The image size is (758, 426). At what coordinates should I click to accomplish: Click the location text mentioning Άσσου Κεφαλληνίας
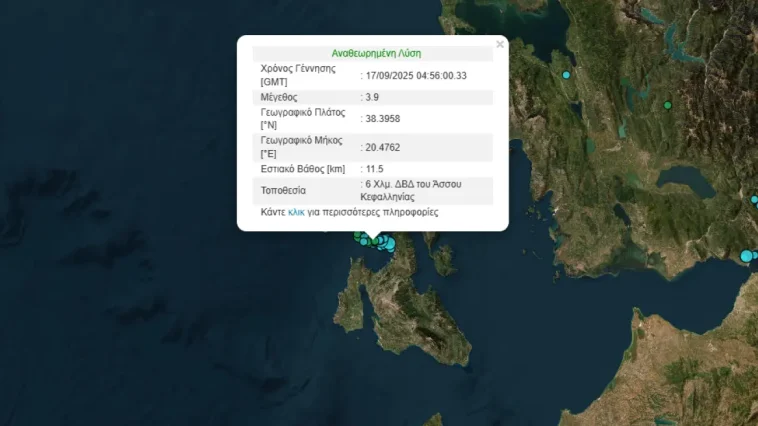424,190
